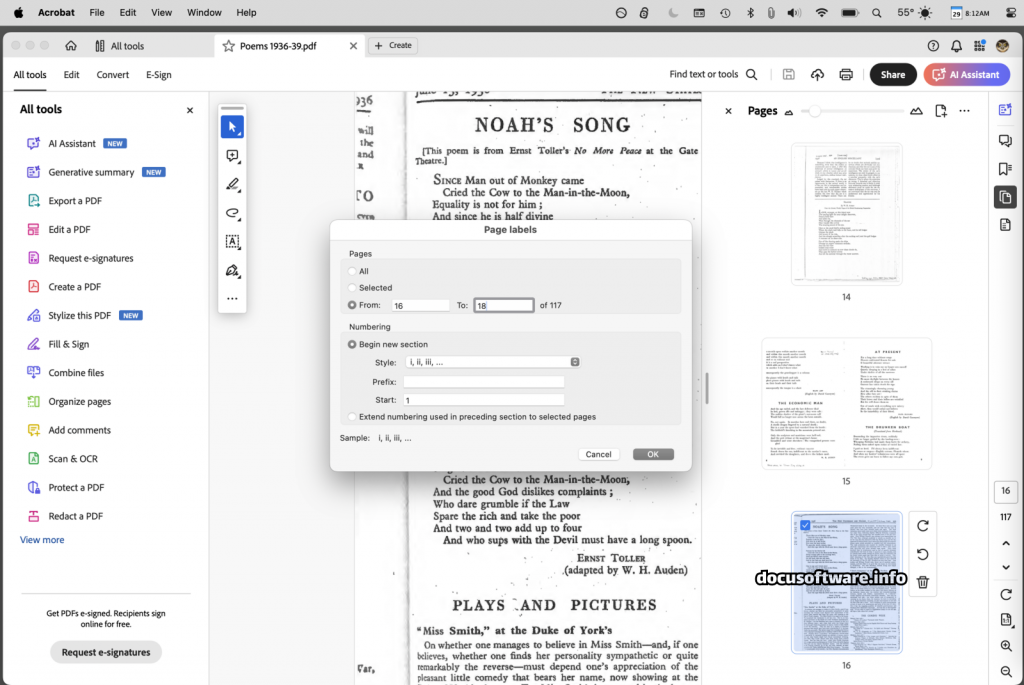Screen dimensions: 1024x685
Task: Select the highlighter pen tool
Action: [232, 184]
